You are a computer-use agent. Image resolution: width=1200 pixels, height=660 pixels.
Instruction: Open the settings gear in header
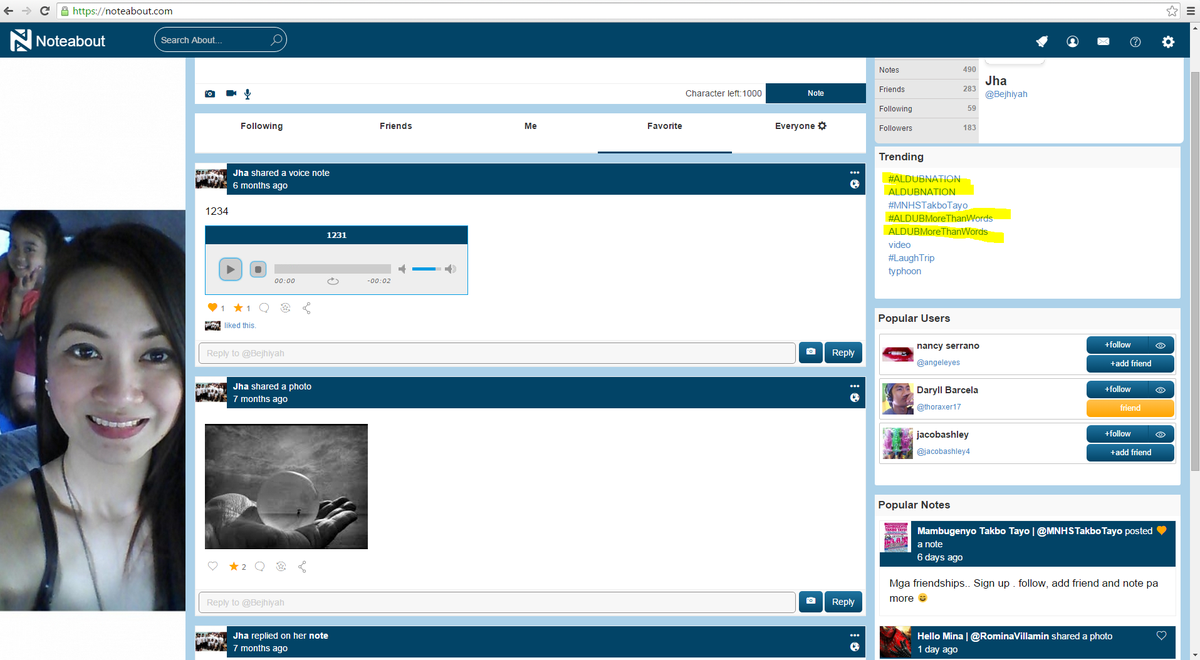click(1168, 42)
